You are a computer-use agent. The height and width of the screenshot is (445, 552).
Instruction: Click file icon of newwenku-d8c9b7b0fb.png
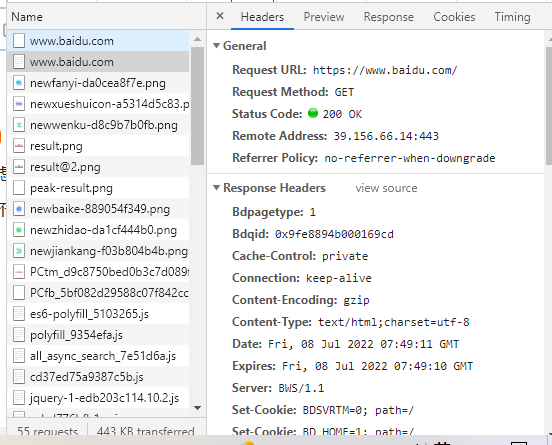tap(19, 125)
